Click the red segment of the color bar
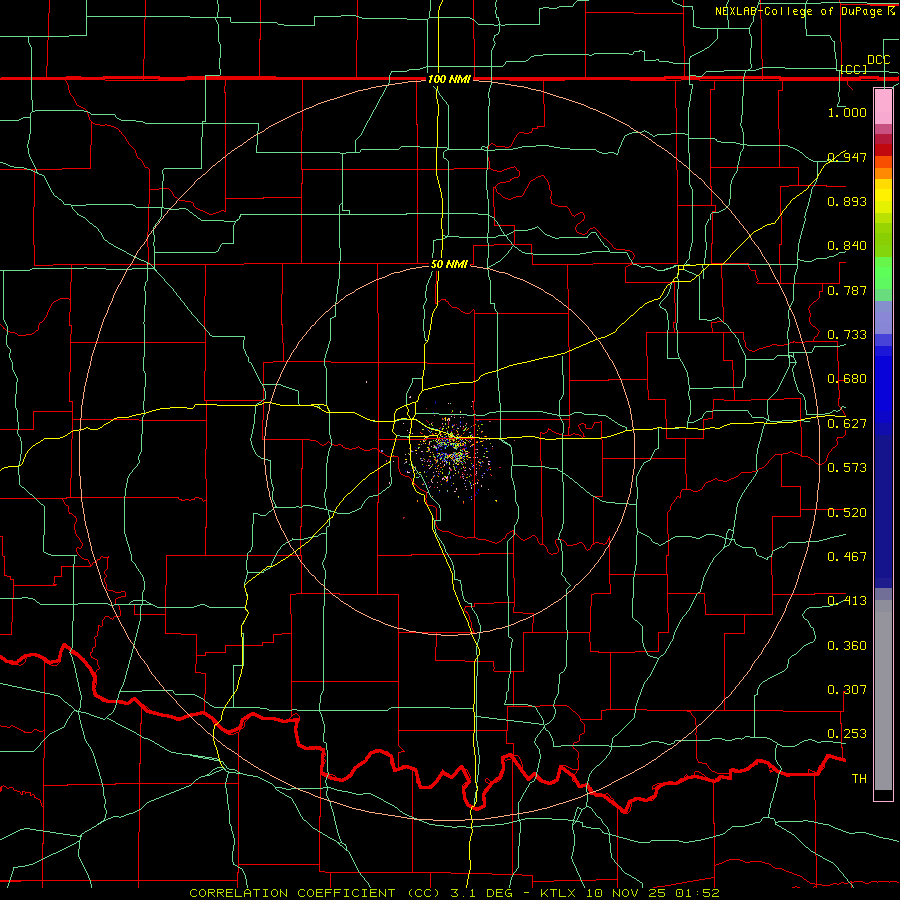 click(883, 150)
